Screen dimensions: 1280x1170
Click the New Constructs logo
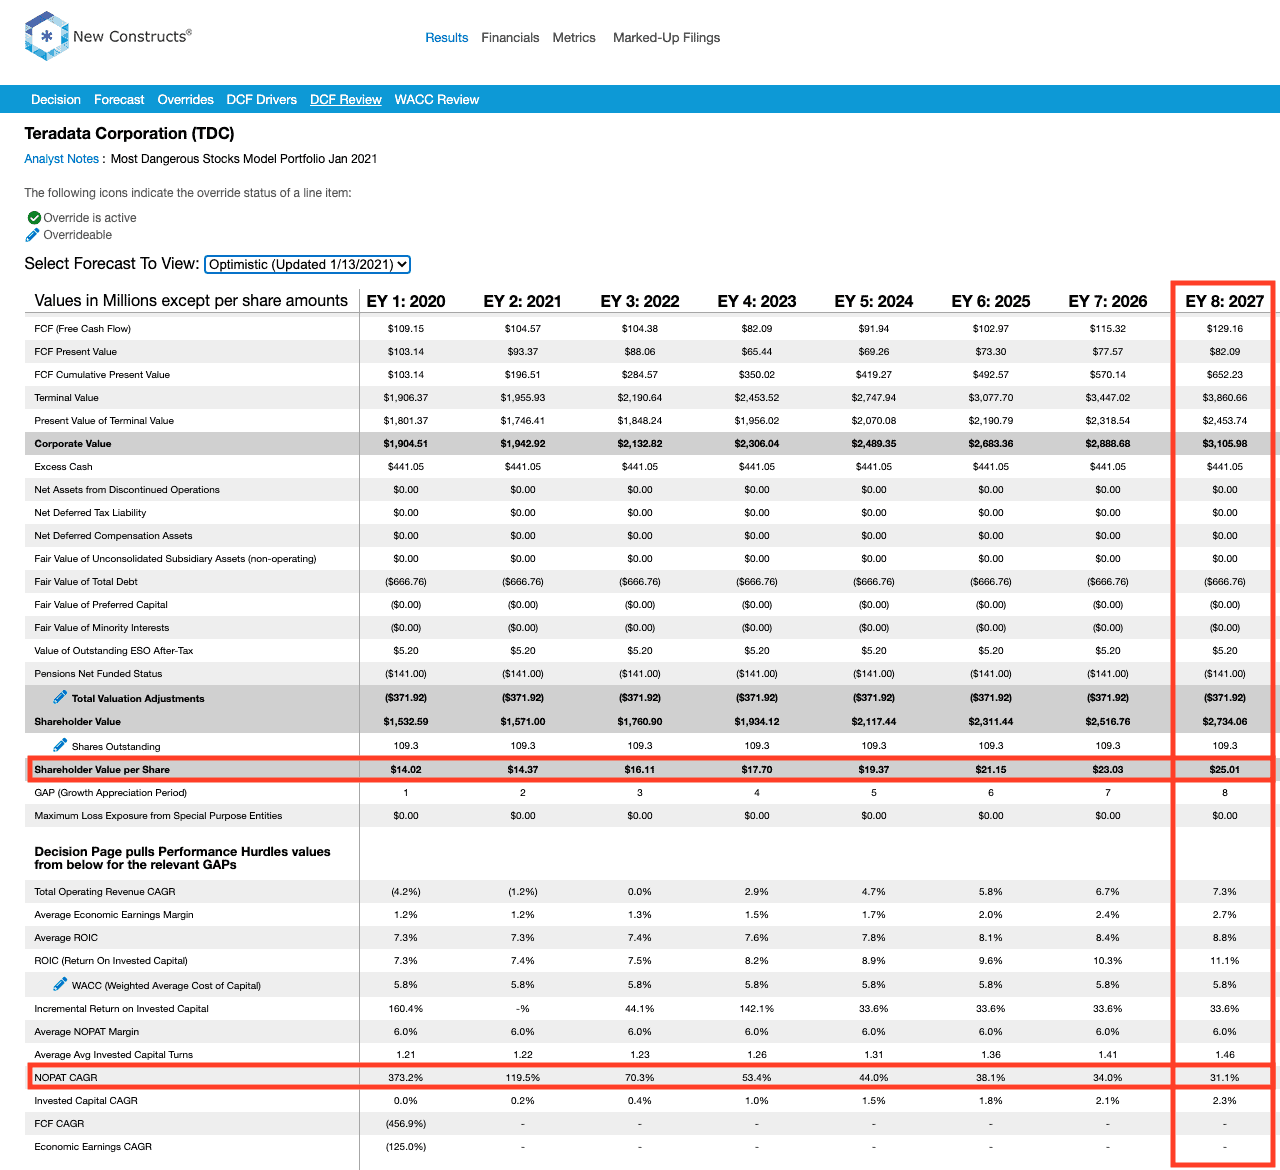click(x=108, y=37)
